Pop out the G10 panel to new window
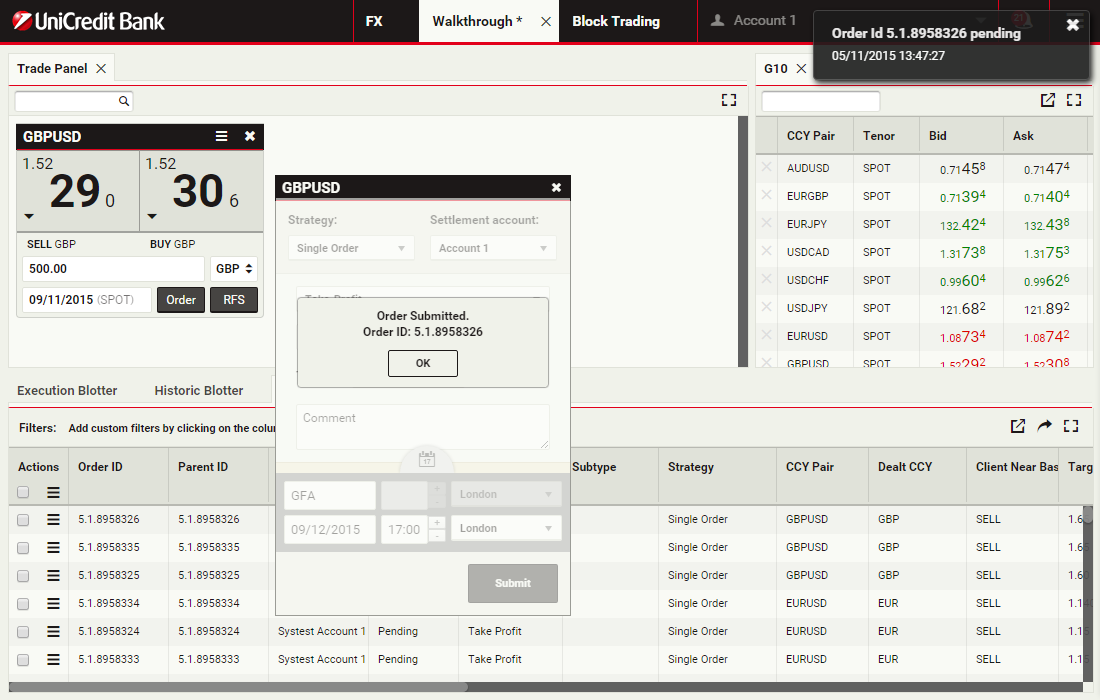The width and height of the screenshot is (1100, 700). (1047, 100)
